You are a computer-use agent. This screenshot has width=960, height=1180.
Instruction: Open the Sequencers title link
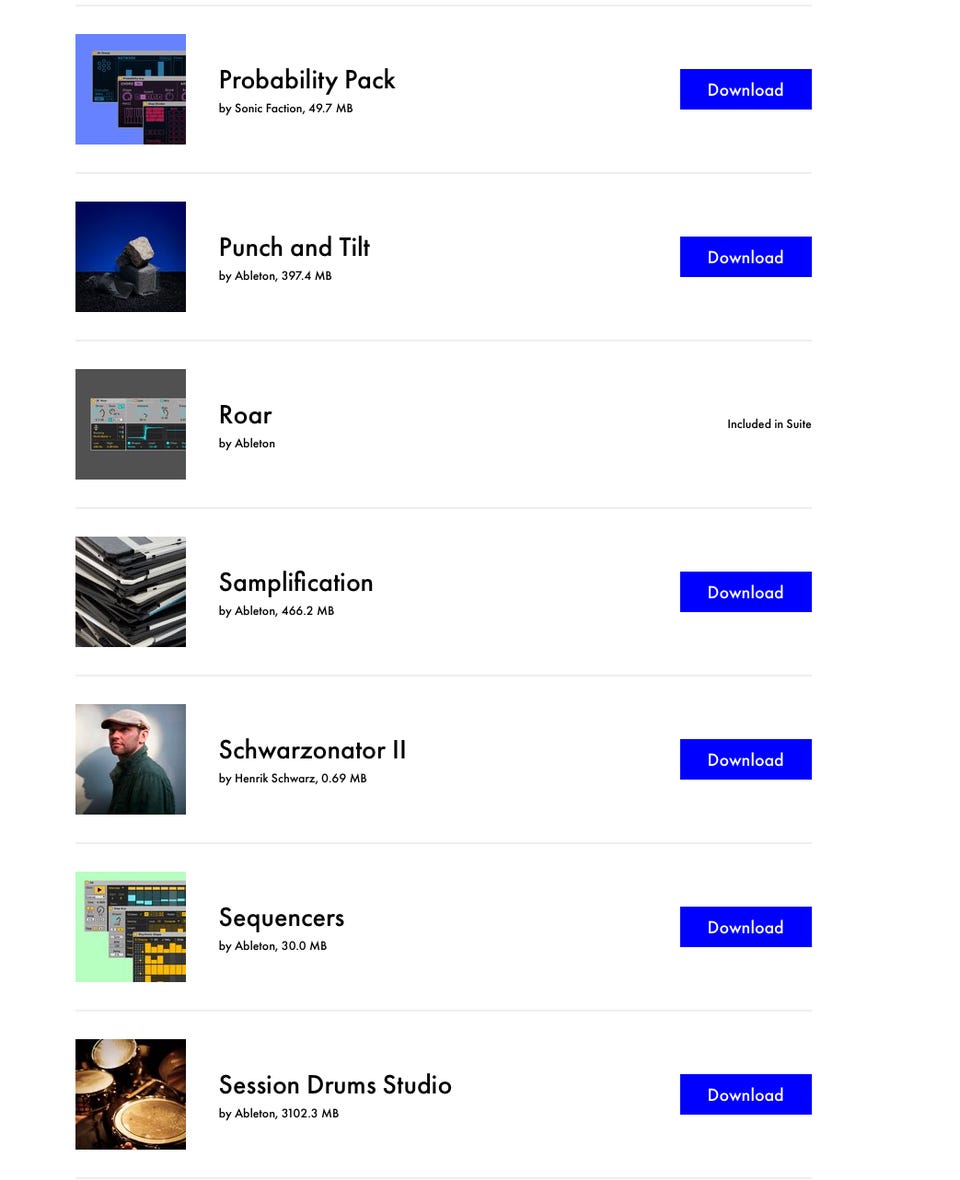click(281, 917)
